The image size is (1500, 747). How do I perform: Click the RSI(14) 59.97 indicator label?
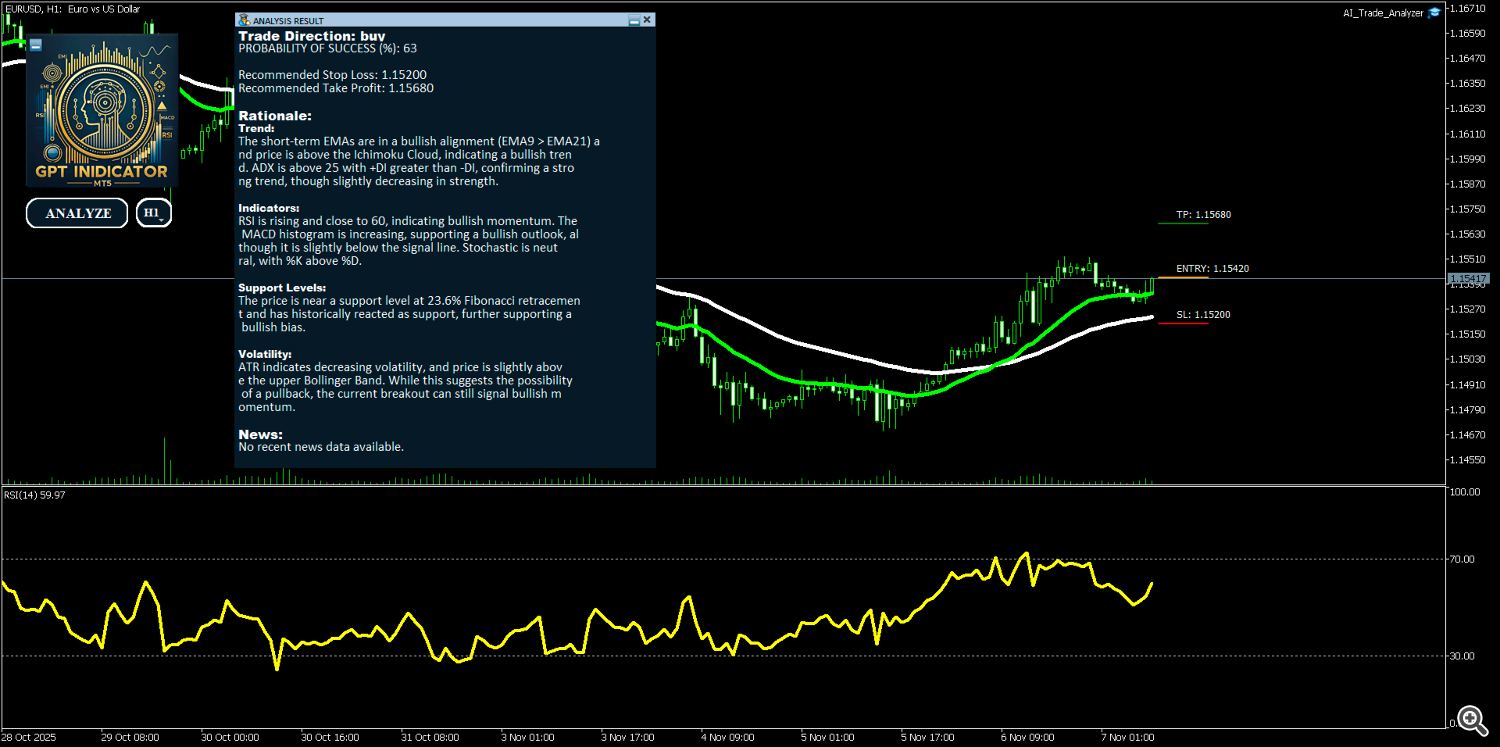(35, 495)
